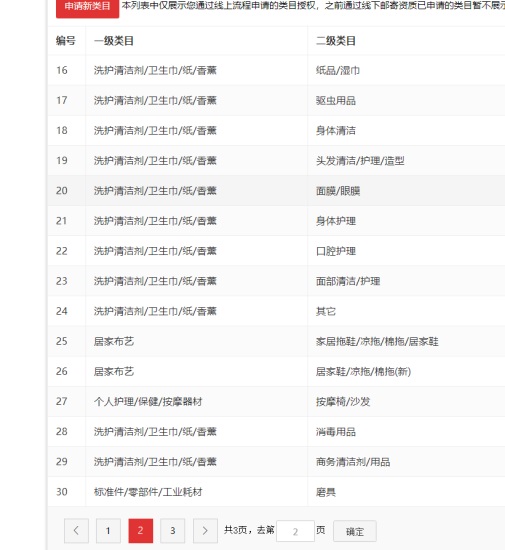
Task: Select row 27 按摩椅/沙发
Action: pyautogui.click(x=276, y=401)
